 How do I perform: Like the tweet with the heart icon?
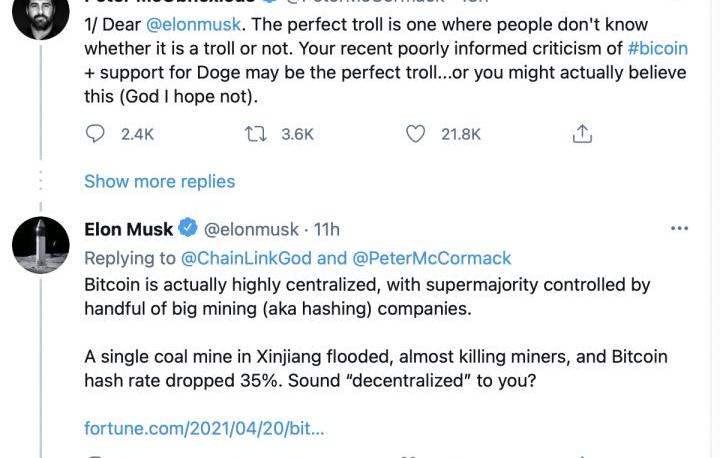click(x=415, y=133)
